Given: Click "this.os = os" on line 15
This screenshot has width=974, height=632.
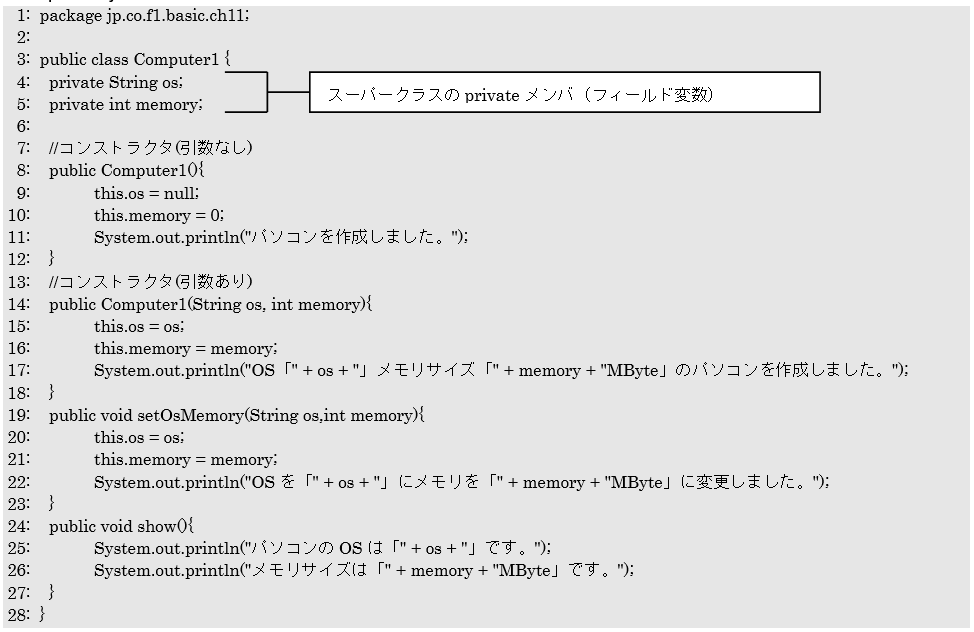Looking at the screenshot, I should tap(140, 326).
